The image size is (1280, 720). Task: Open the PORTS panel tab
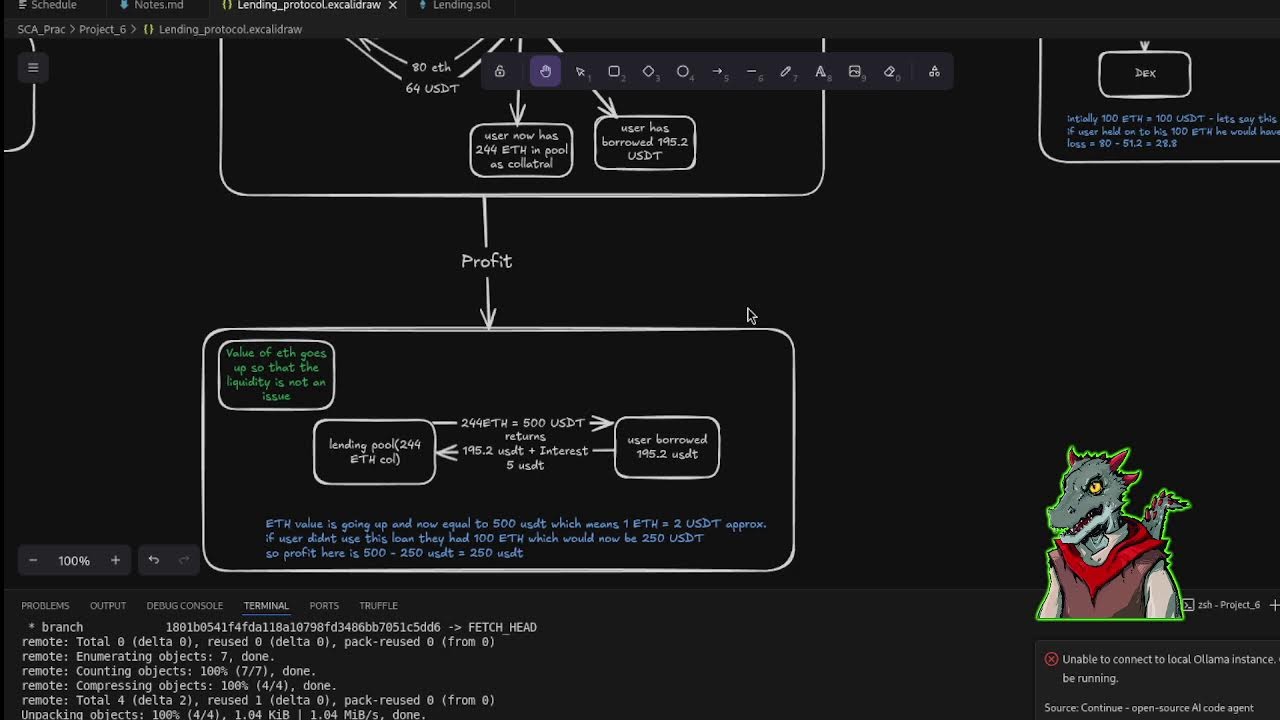point(324,605)
